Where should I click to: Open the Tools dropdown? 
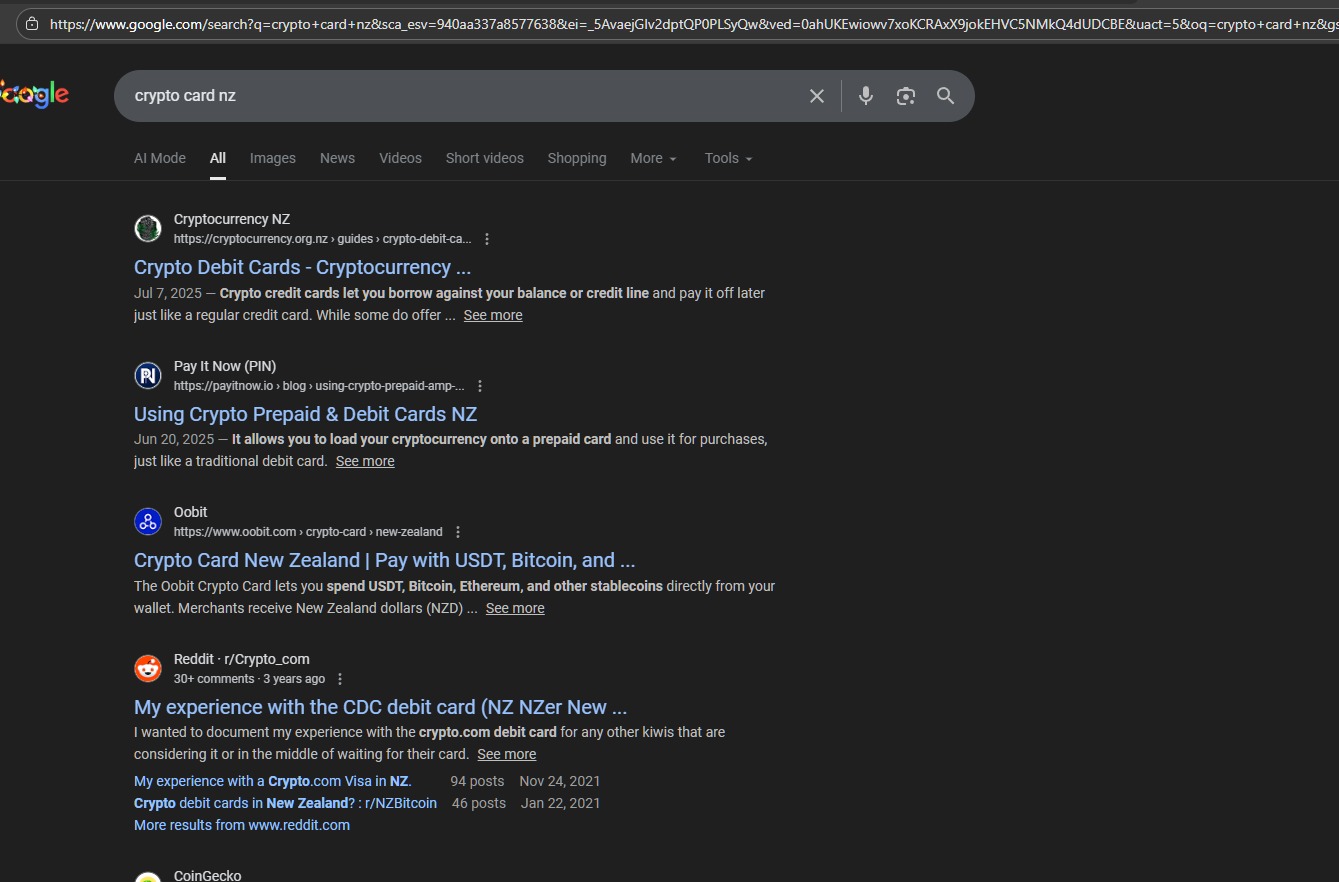[x=728, y=158]
